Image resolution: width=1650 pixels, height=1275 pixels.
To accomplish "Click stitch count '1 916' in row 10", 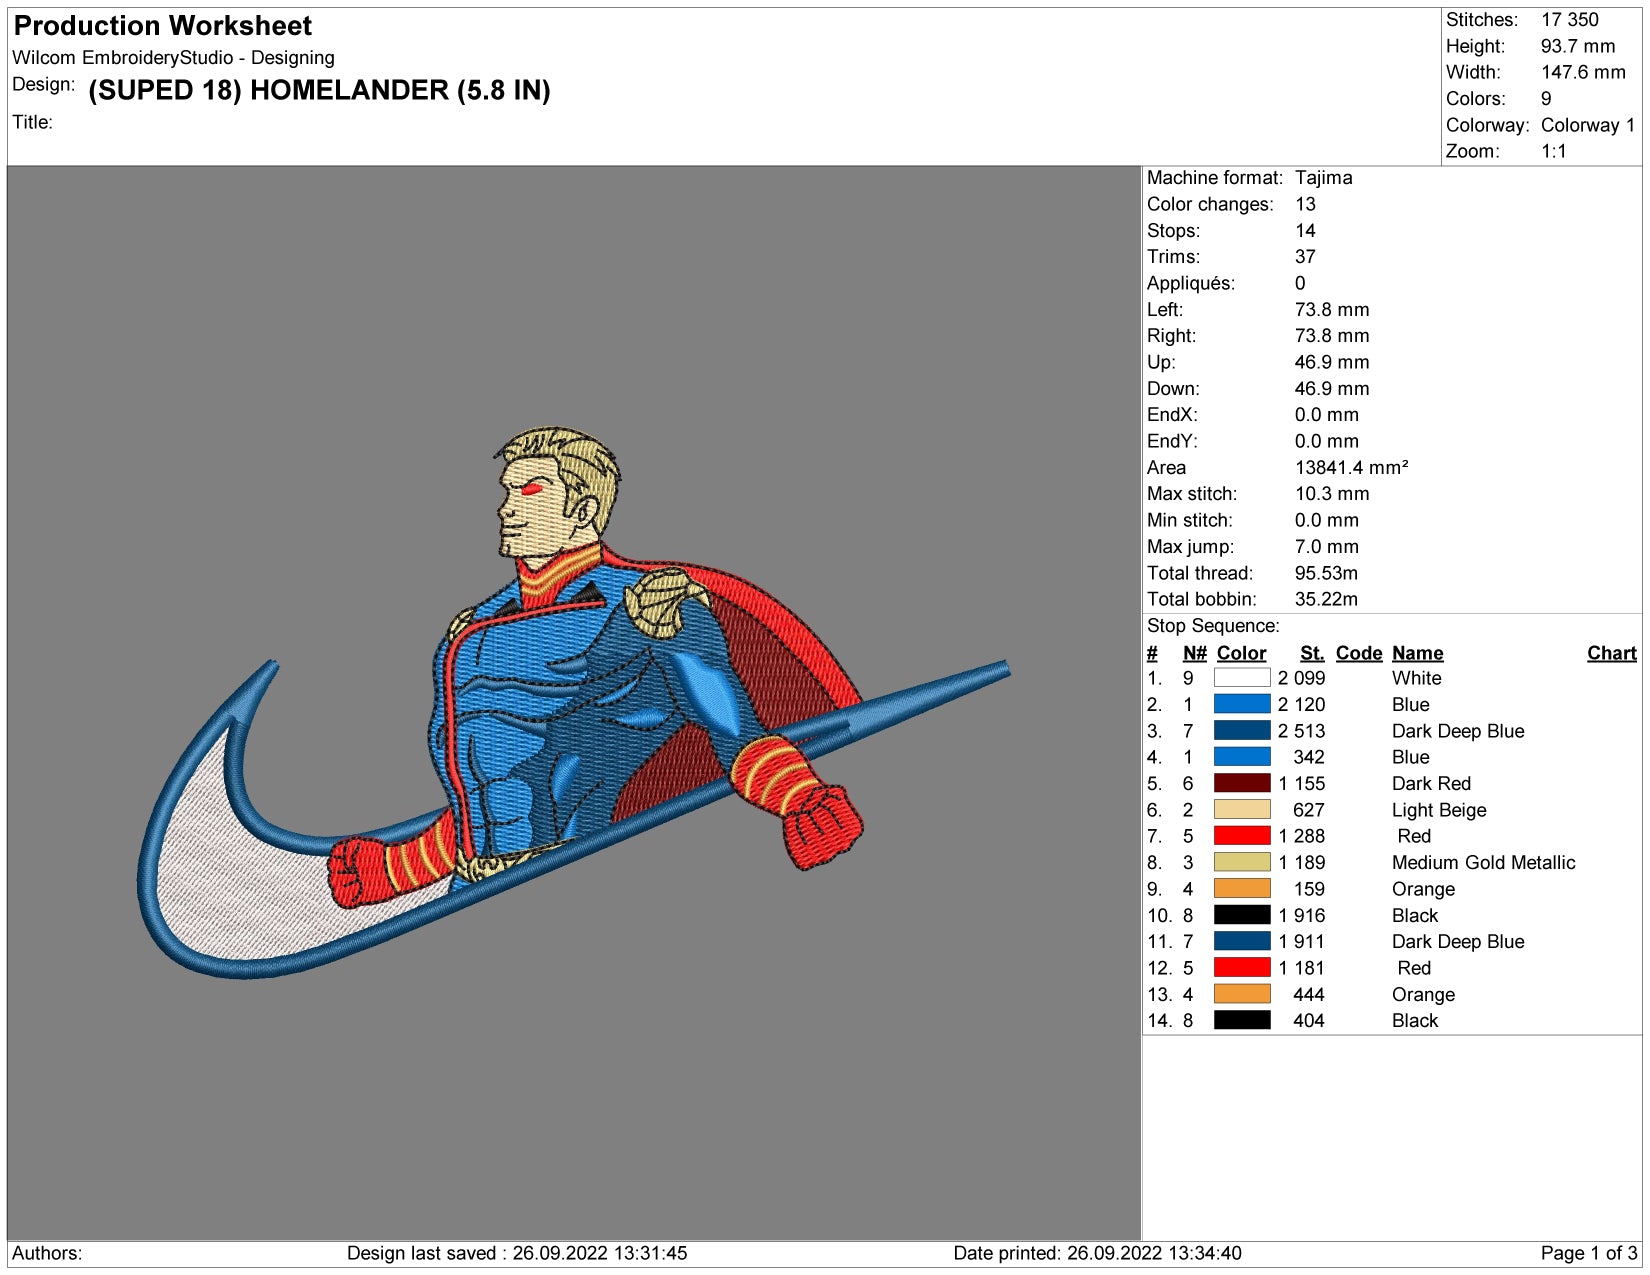I will point(1301,915).
